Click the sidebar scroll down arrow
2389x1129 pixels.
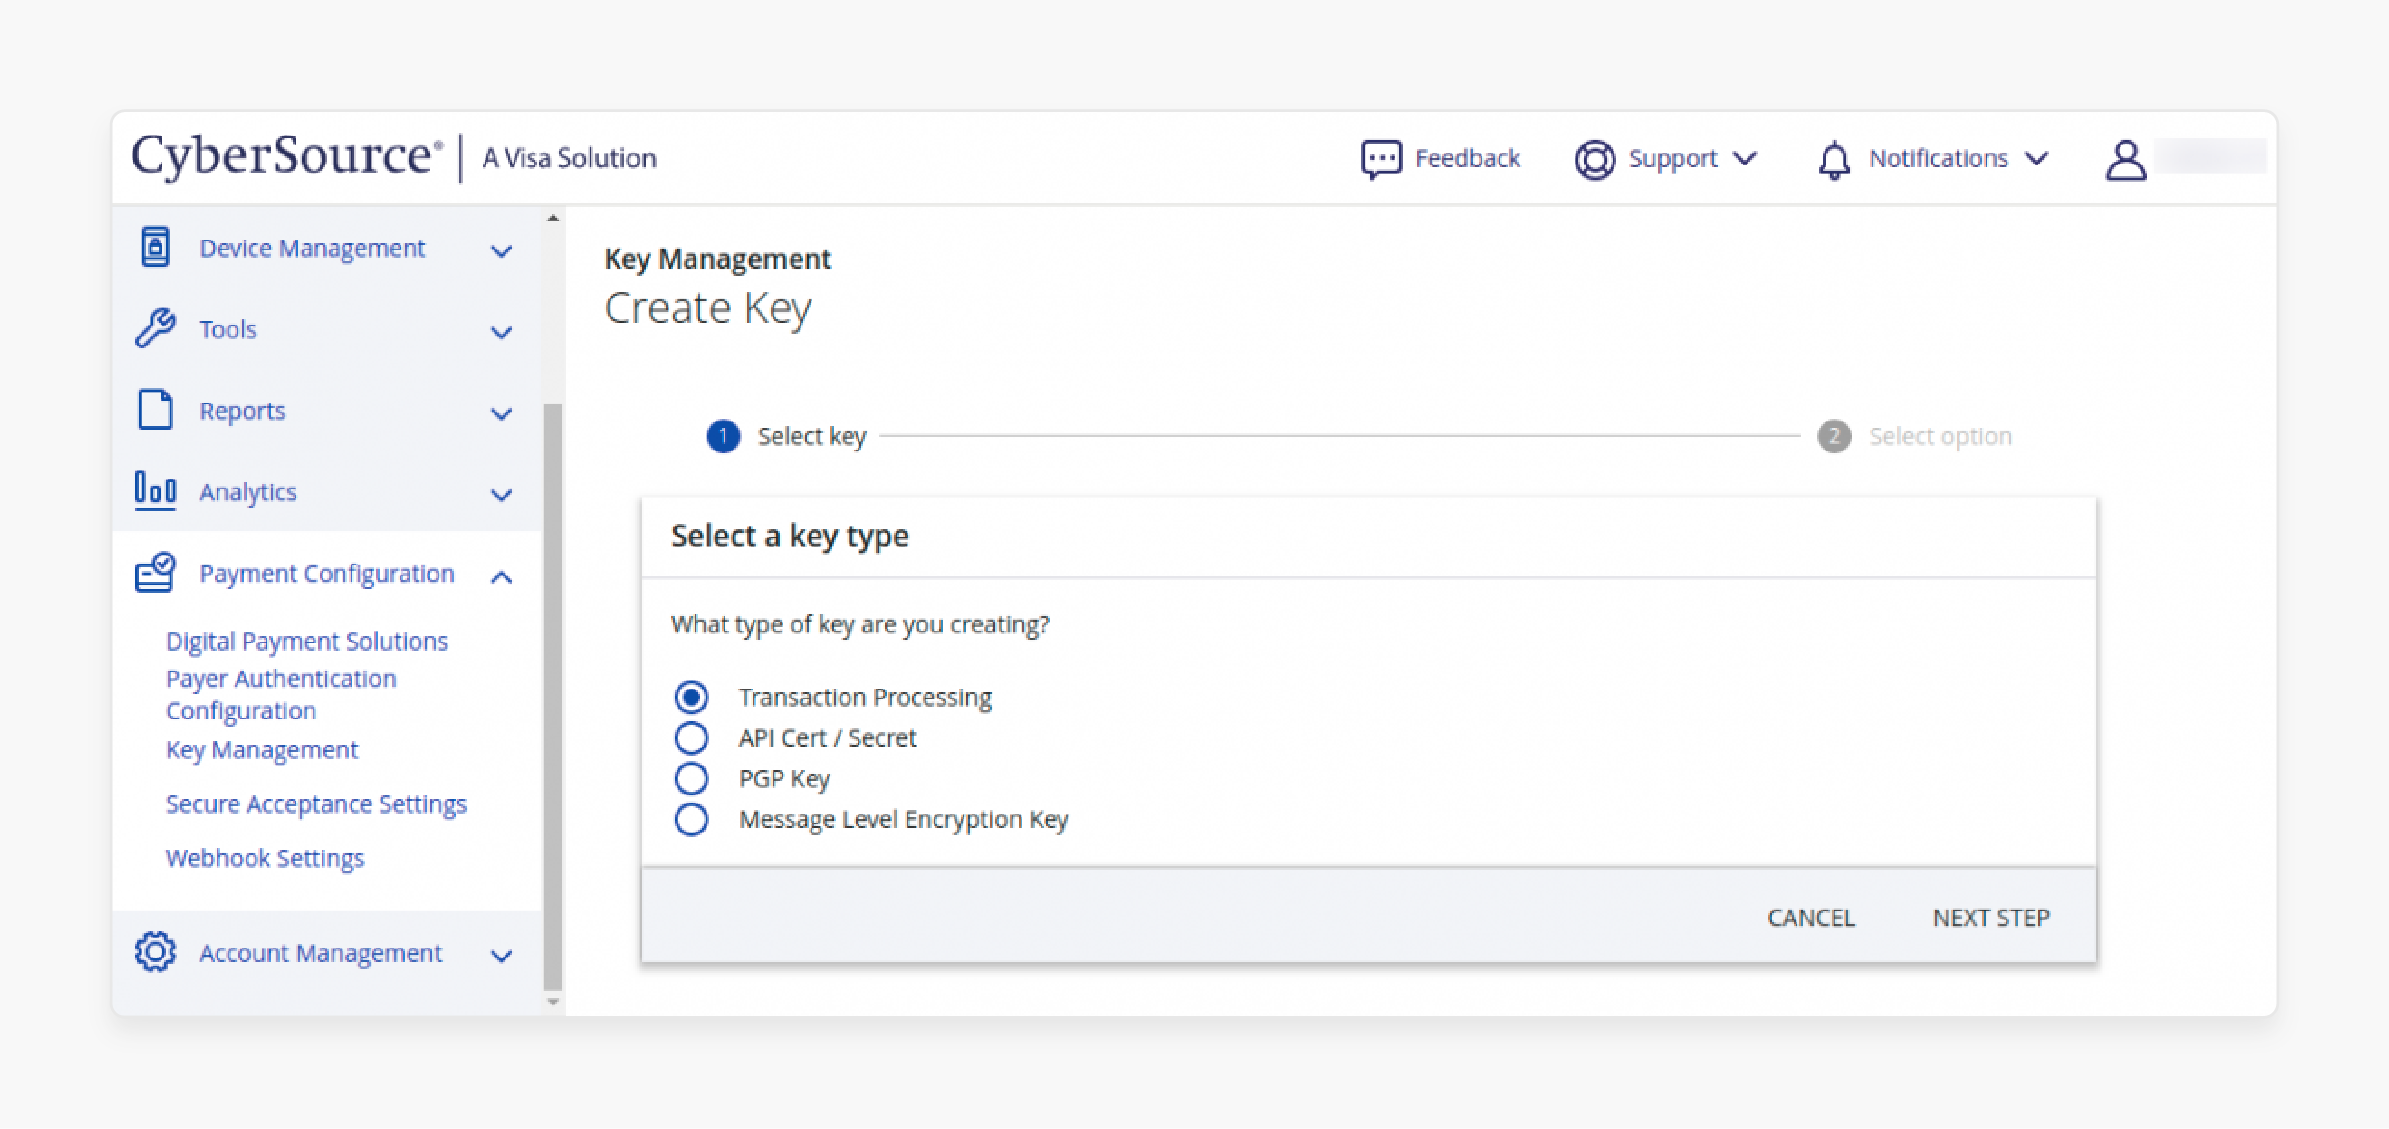(x=553, y=1001)
